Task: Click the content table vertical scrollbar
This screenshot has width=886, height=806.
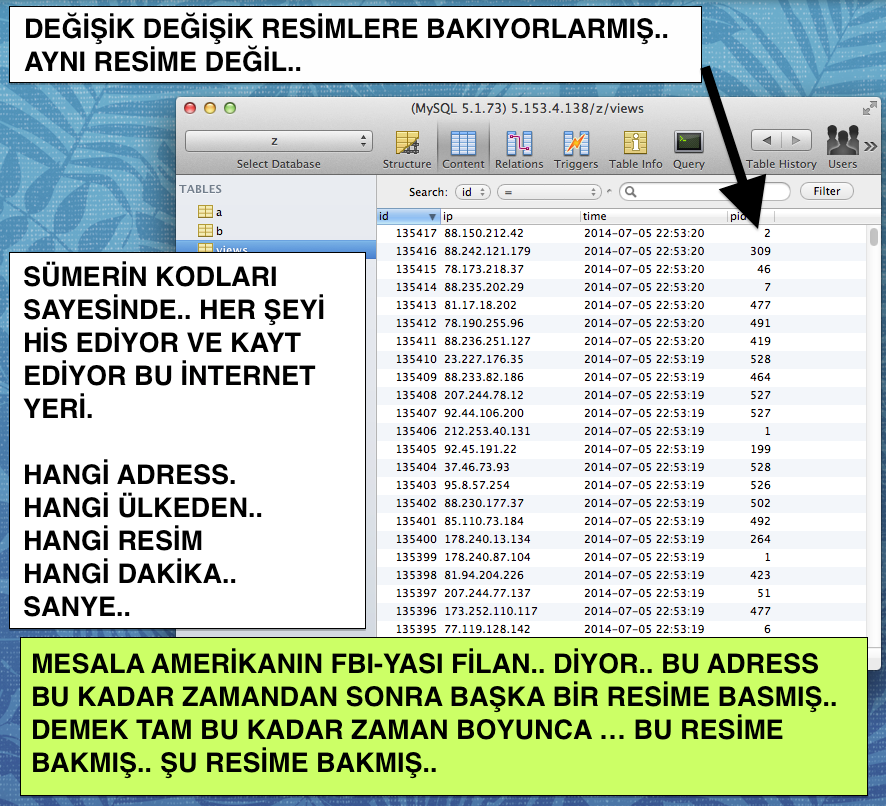Action: pos(874,236)
